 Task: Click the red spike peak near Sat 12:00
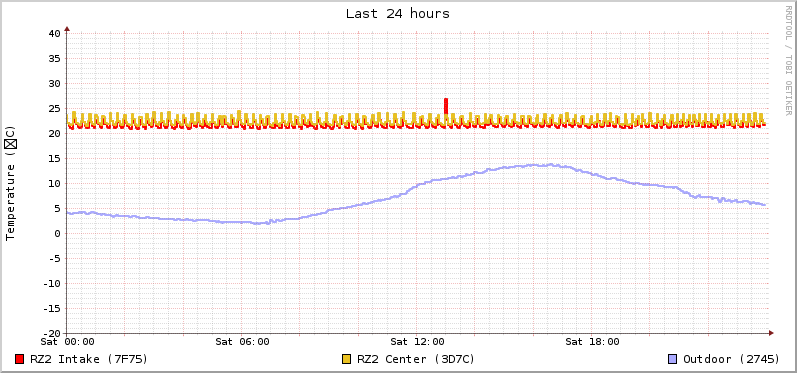446,100
